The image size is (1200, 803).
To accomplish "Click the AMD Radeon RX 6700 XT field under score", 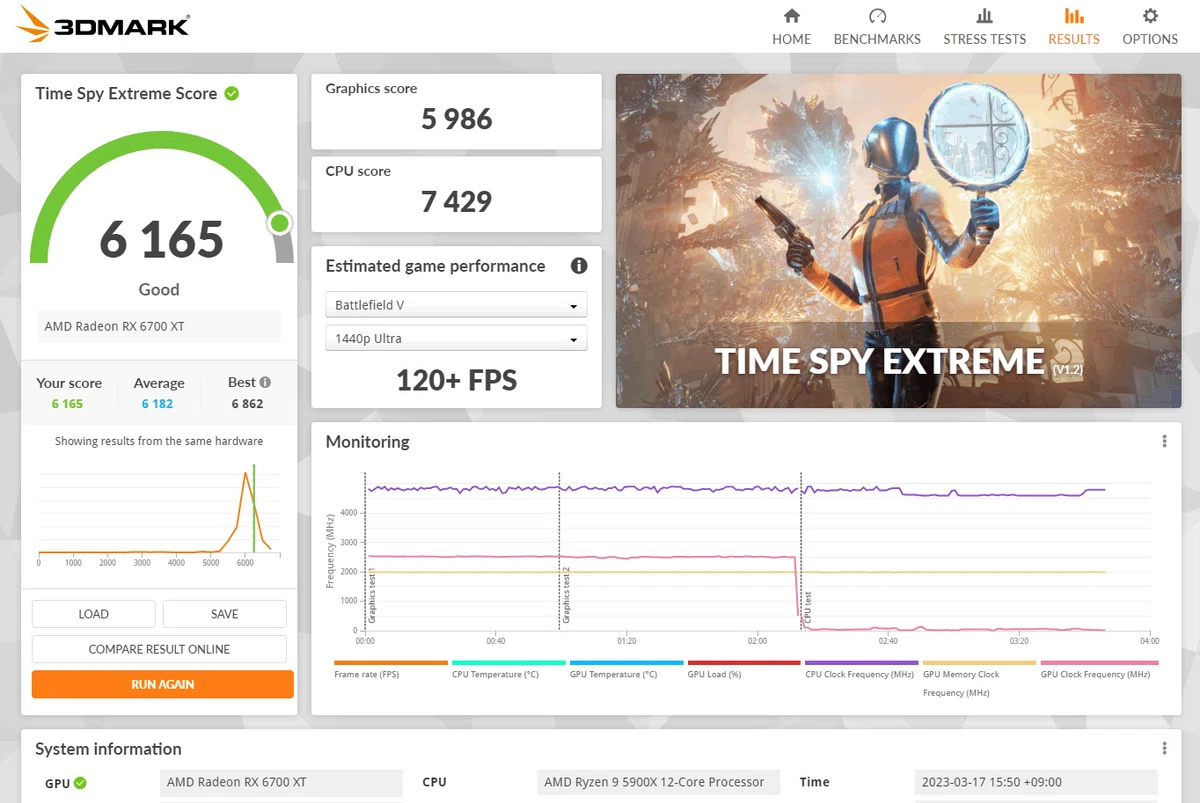I will [160, 326].
